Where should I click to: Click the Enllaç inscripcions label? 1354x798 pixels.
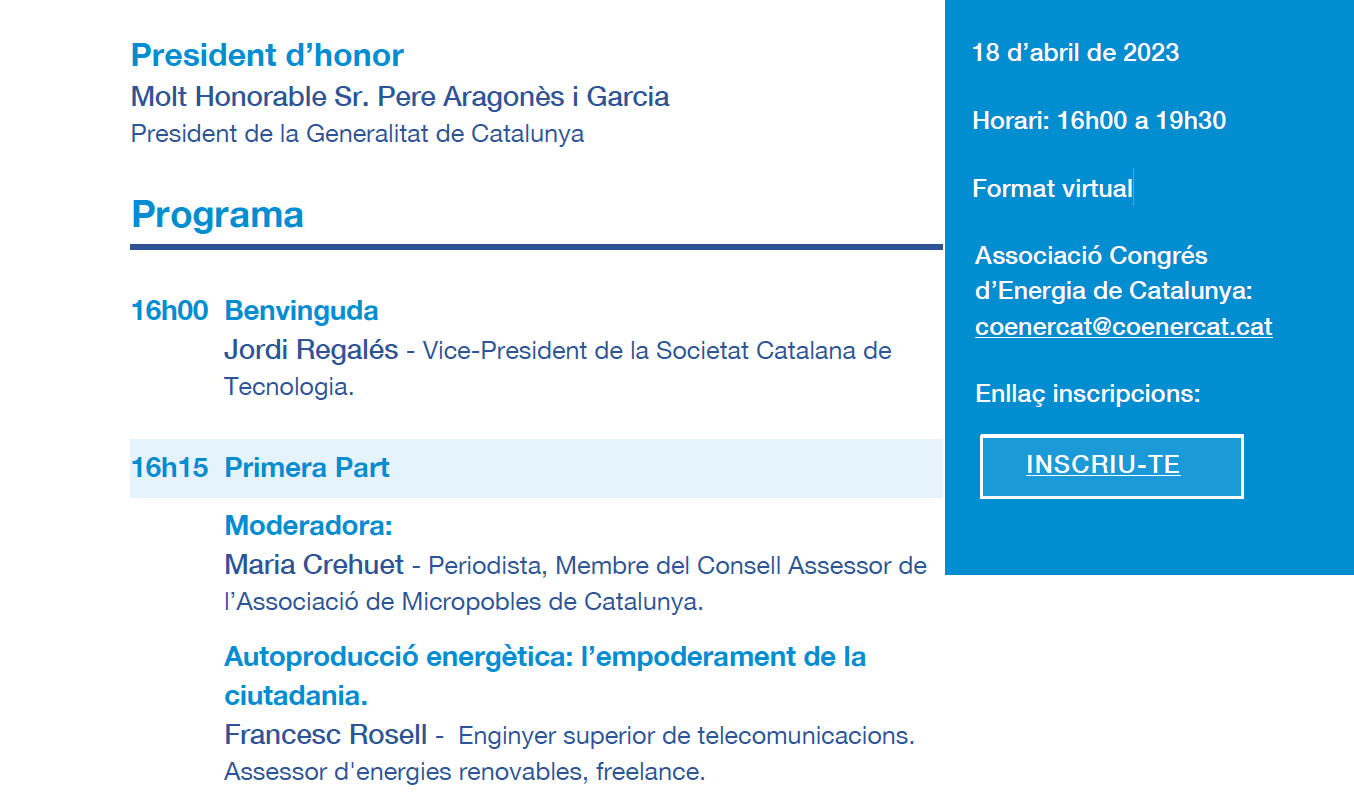click(x=1087, y=394)
